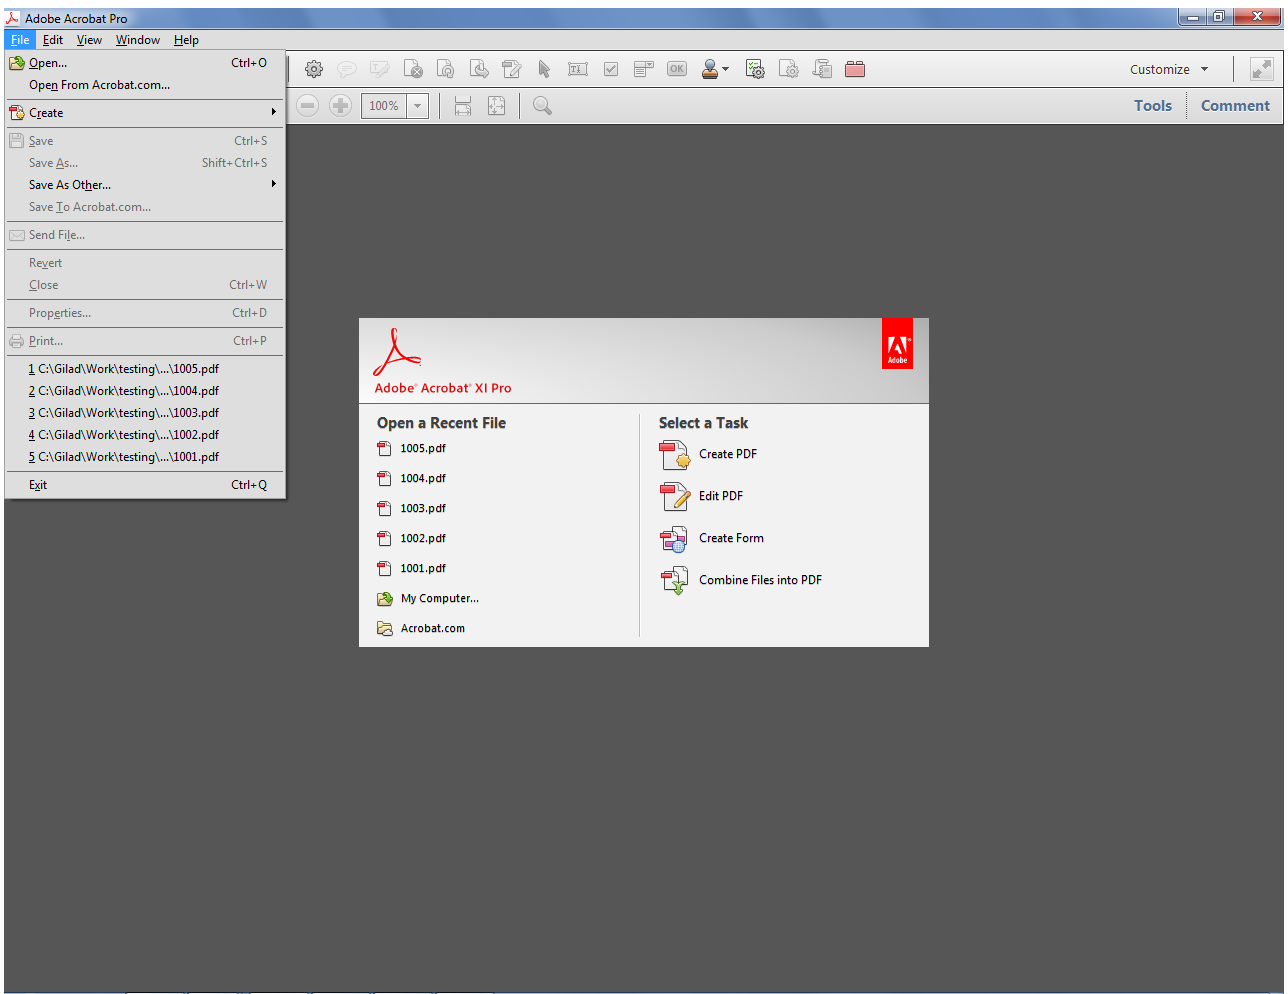Select the recent file 1005.pdf in File menu

pyautogui.click(x=124, y=369)
